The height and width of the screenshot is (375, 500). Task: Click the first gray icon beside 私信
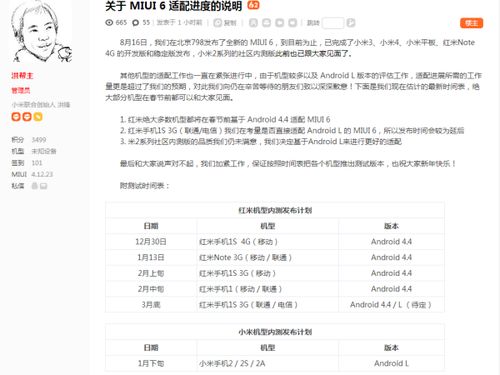pyautogui.click(x=35, y=186)
